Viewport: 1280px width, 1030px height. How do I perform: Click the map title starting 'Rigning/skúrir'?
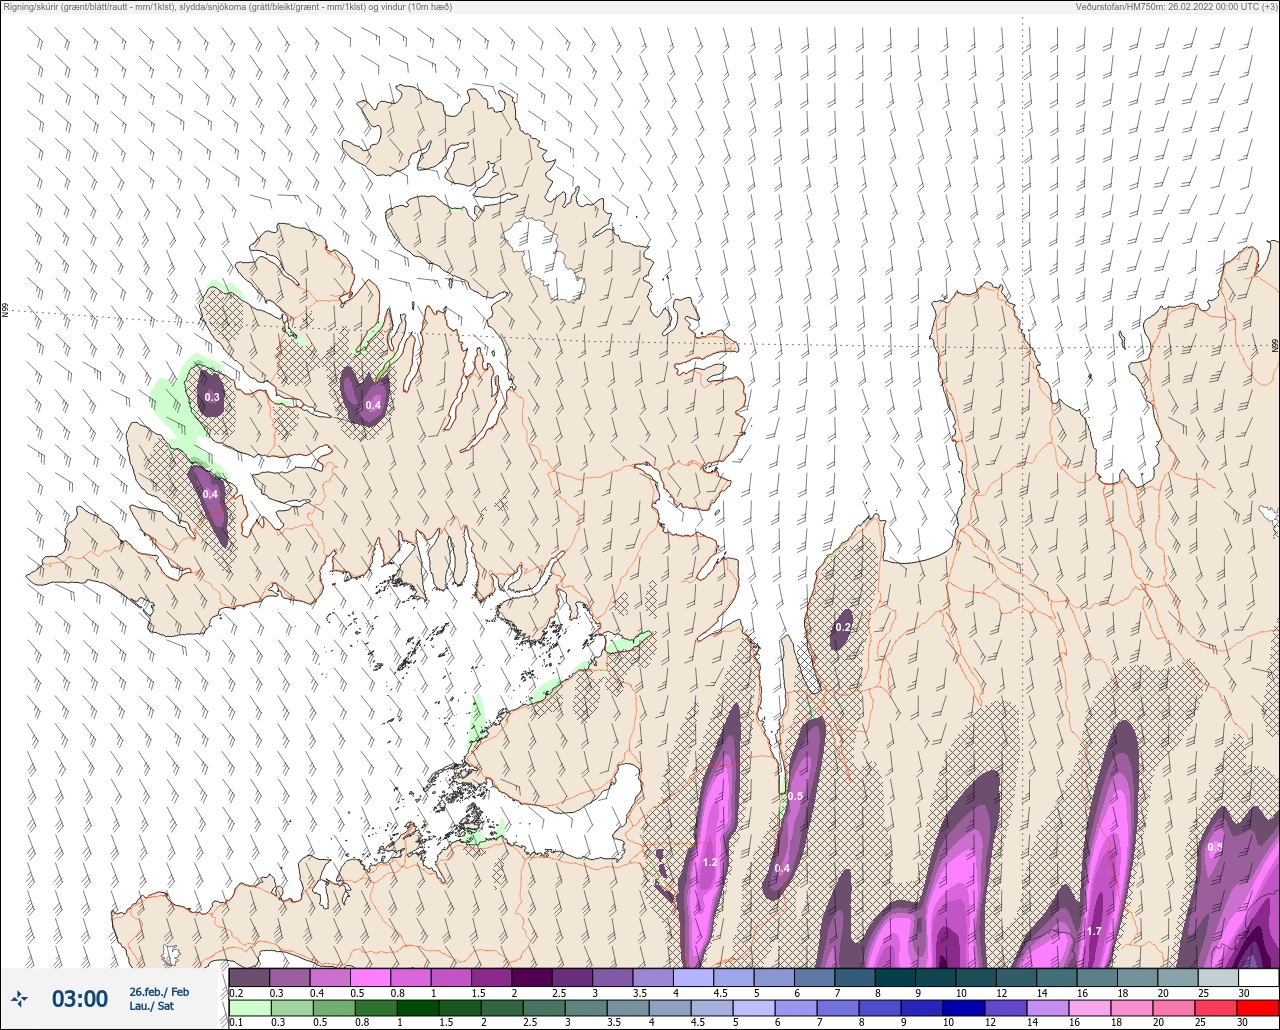pyautogui.click(x=228, y=7)
